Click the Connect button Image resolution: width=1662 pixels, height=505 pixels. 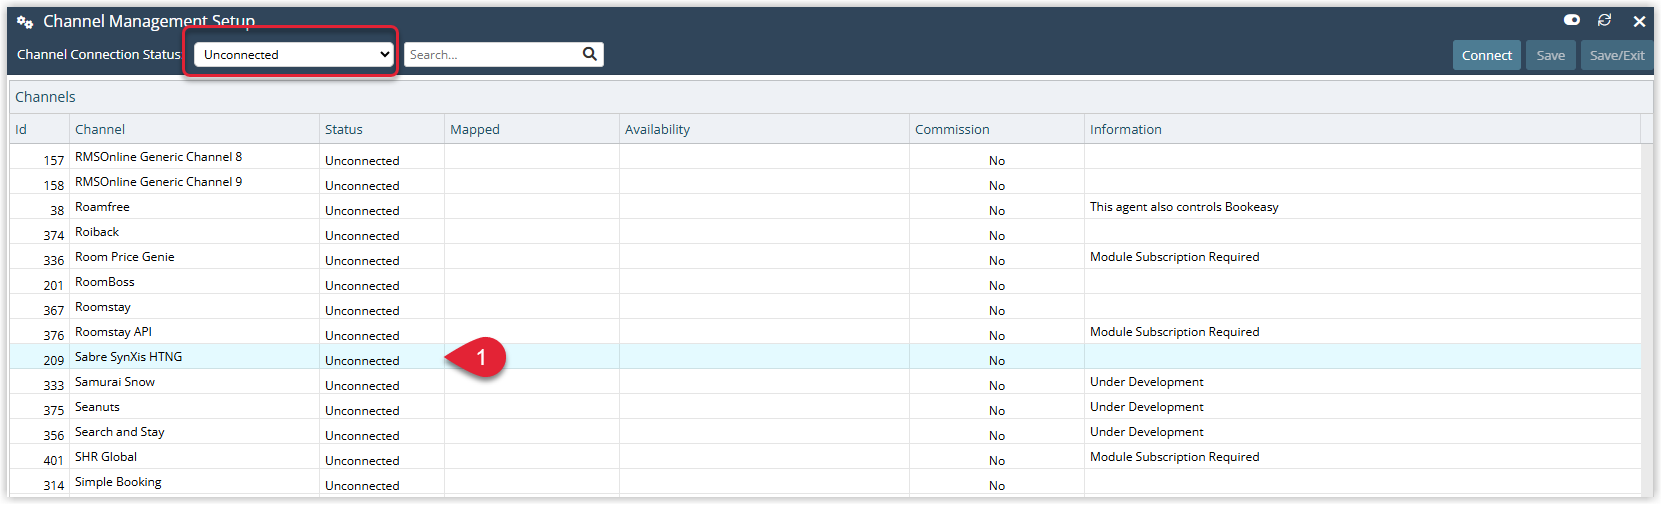pos(1486,55)
